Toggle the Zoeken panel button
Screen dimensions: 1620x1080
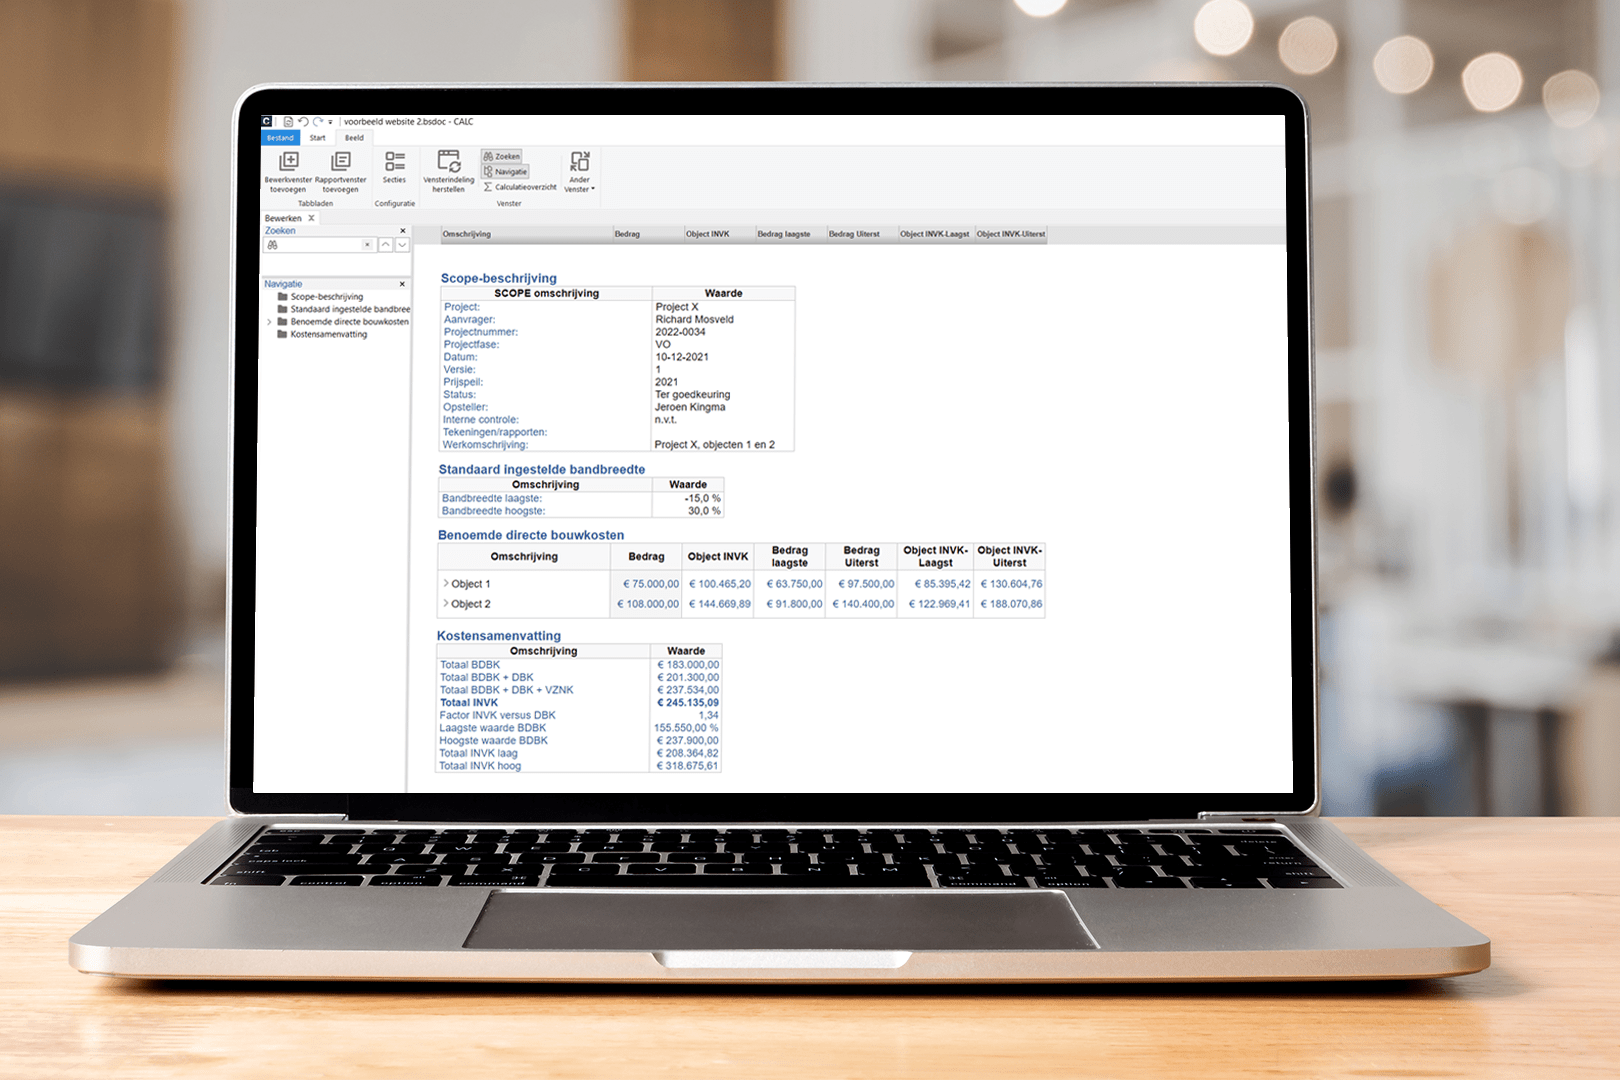pos(502,157)
